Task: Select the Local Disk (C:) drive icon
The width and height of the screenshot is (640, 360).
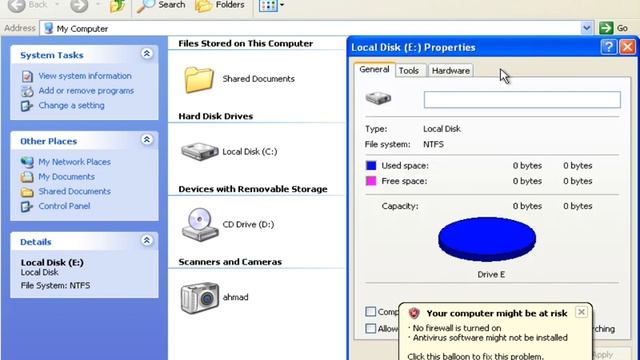Action: (x=200, y=151)
